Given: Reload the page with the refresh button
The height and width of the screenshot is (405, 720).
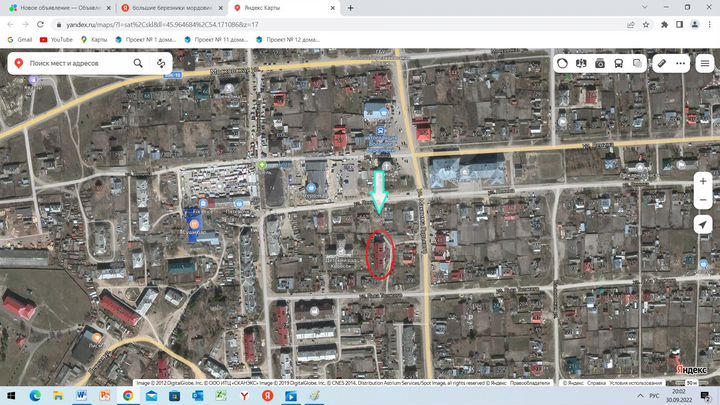Looking at the screenshot, I should click(x=40, y=24).
